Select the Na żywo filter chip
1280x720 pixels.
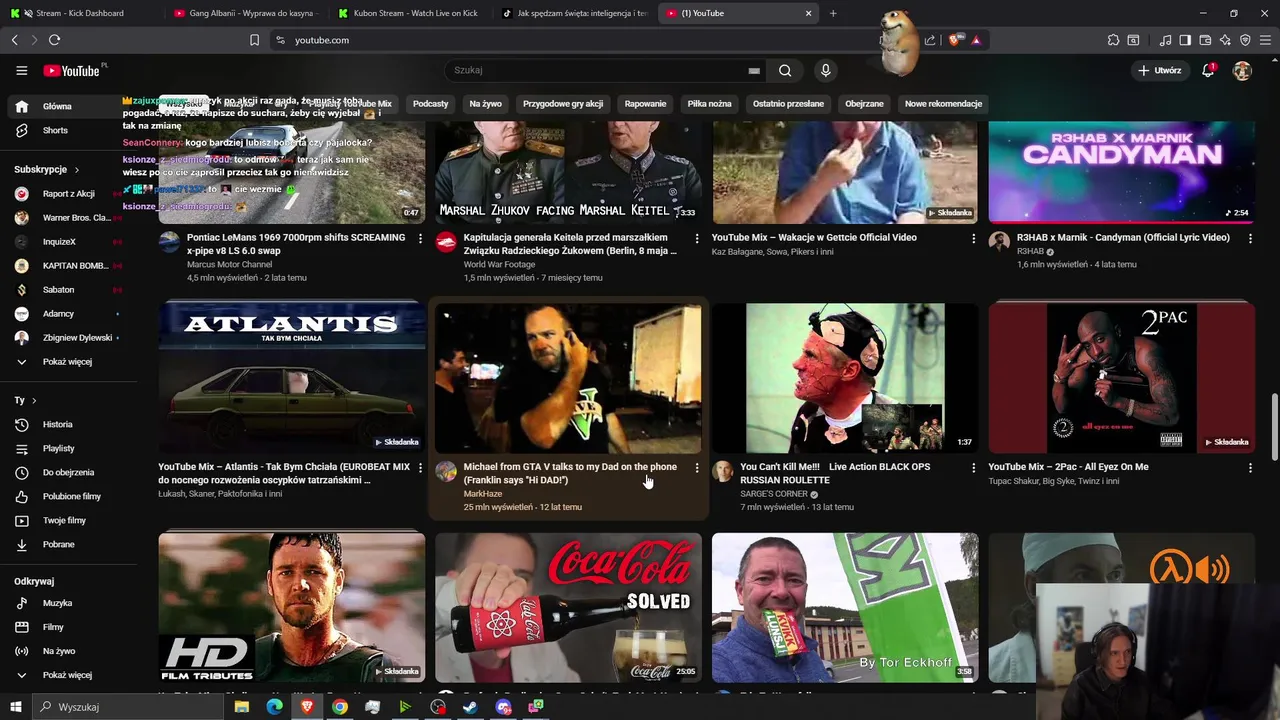(x=485, y=104)
